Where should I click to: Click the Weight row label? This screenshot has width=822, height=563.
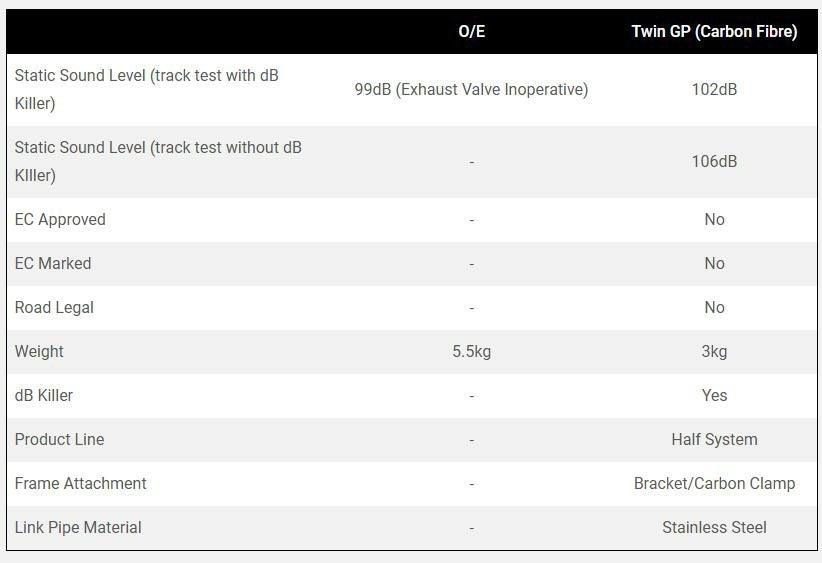coord(39,352)
